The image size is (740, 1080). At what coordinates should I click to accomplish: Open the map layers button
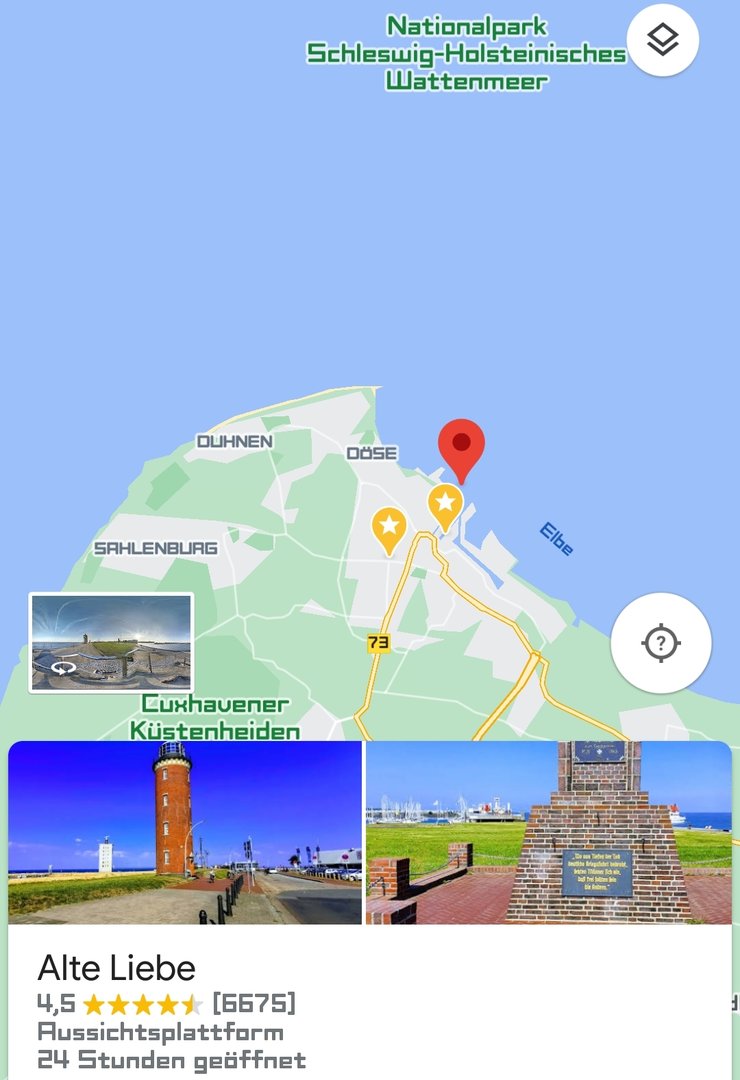(x=662, y=40)
